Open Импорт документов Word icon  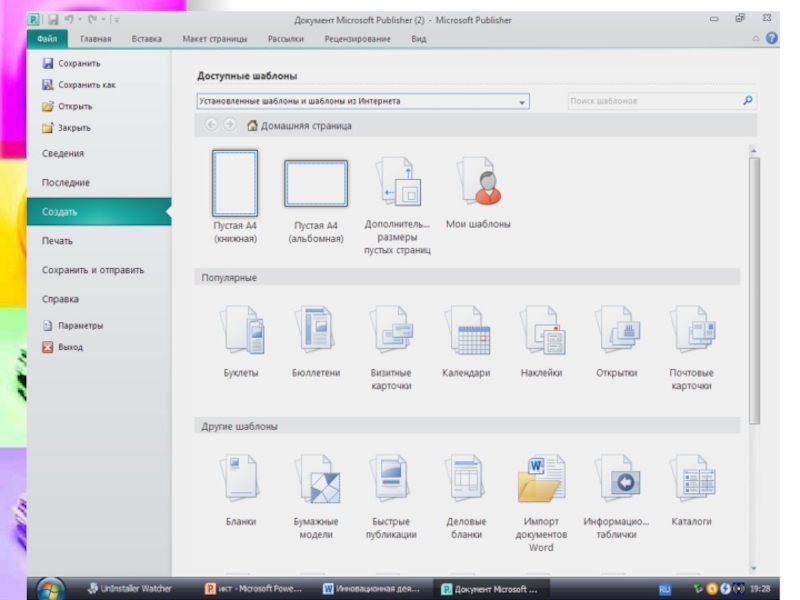pyautogui.click(x=541, y=480)
